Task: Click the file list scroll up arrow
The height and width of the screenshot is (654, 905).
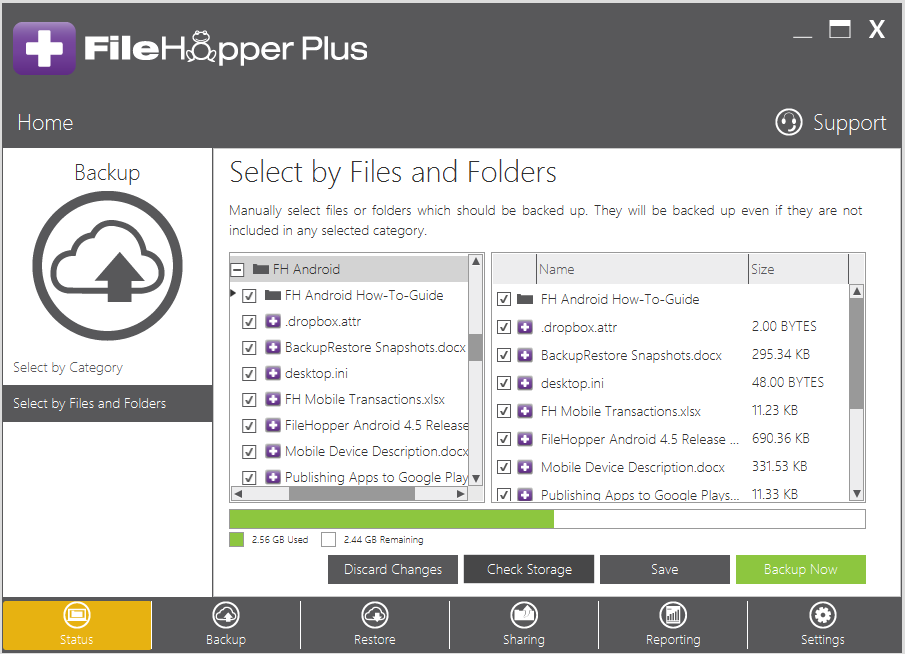Action: (x=857, y=291)
